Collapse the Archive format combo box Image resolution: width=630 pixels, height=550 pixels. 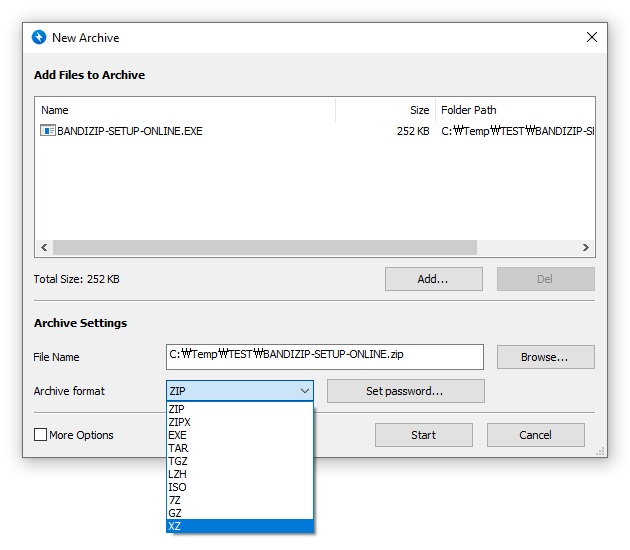305,391
